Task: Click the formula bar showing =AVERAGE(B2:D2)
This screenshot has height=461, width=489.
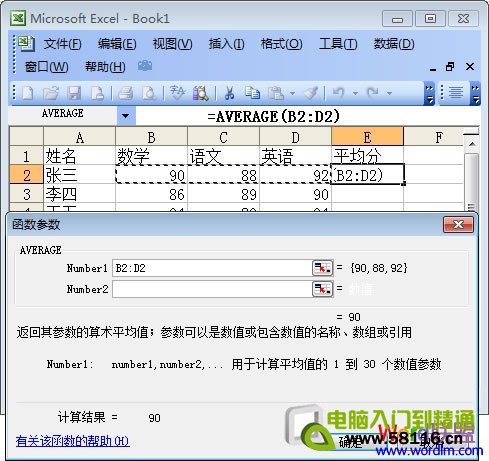Action: coord(308,116)
